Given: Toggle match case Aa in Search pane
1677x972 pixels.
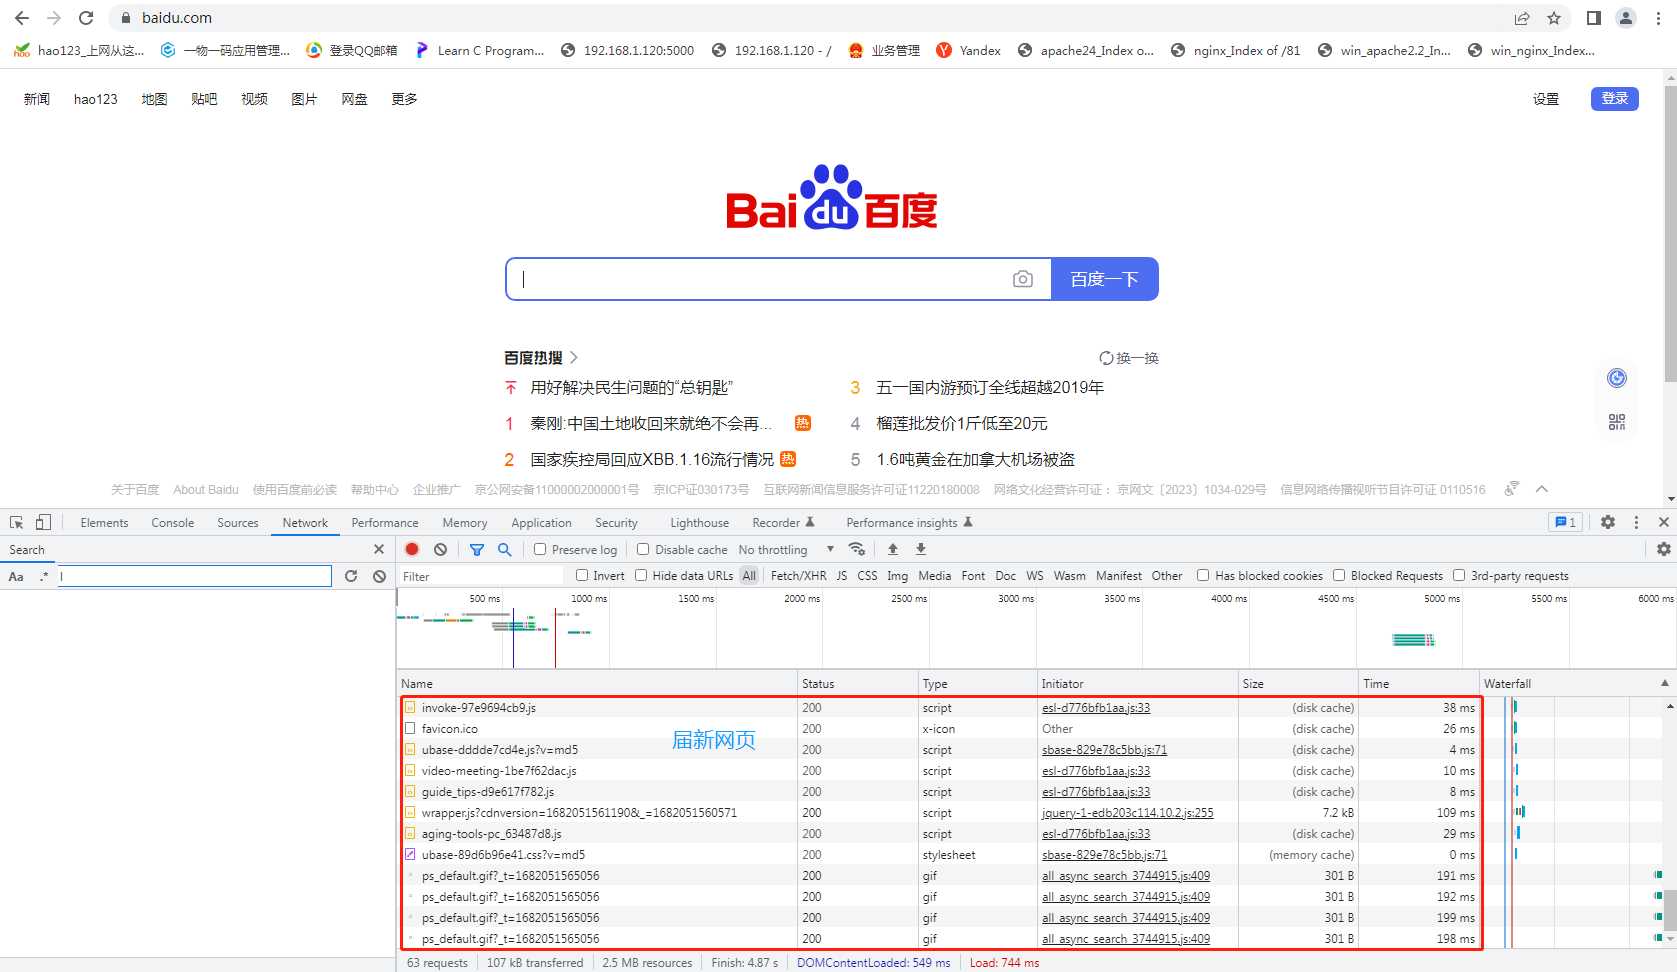Looking at the screenshot, I should pyautogui.click(x=16, y=576).
